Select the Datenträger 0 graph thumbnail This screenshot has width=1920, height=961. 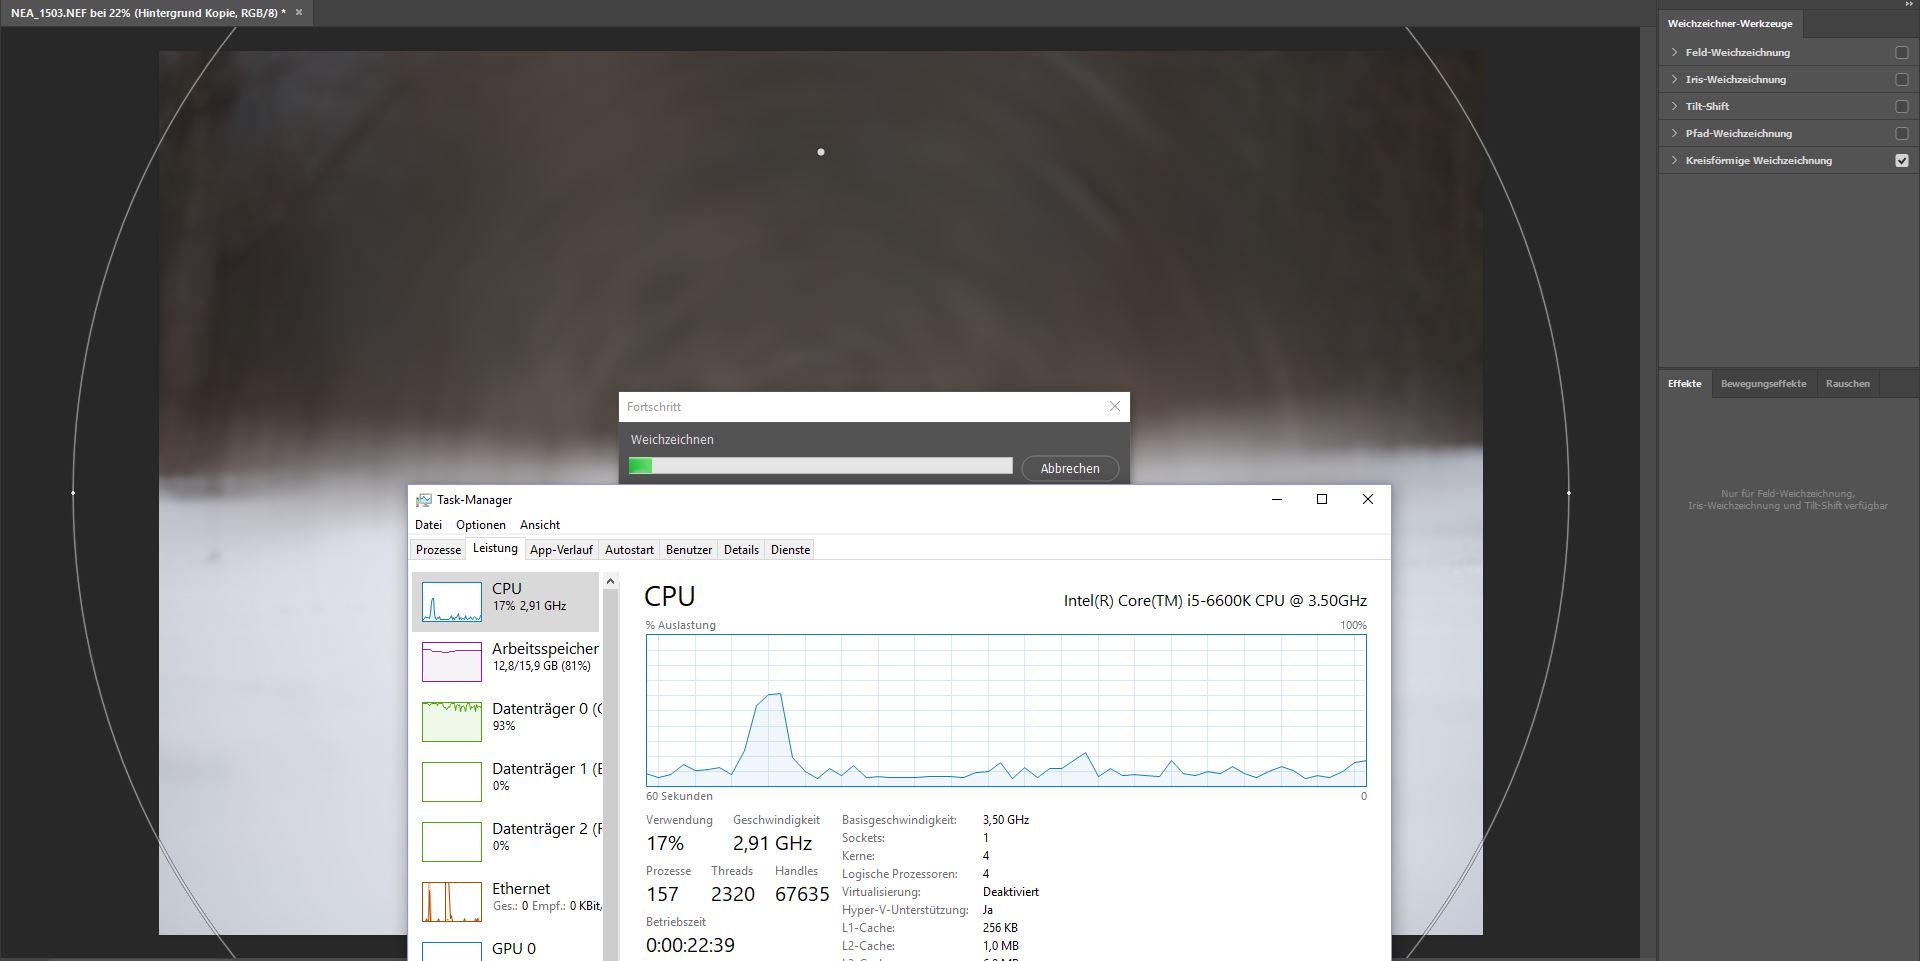452,722
